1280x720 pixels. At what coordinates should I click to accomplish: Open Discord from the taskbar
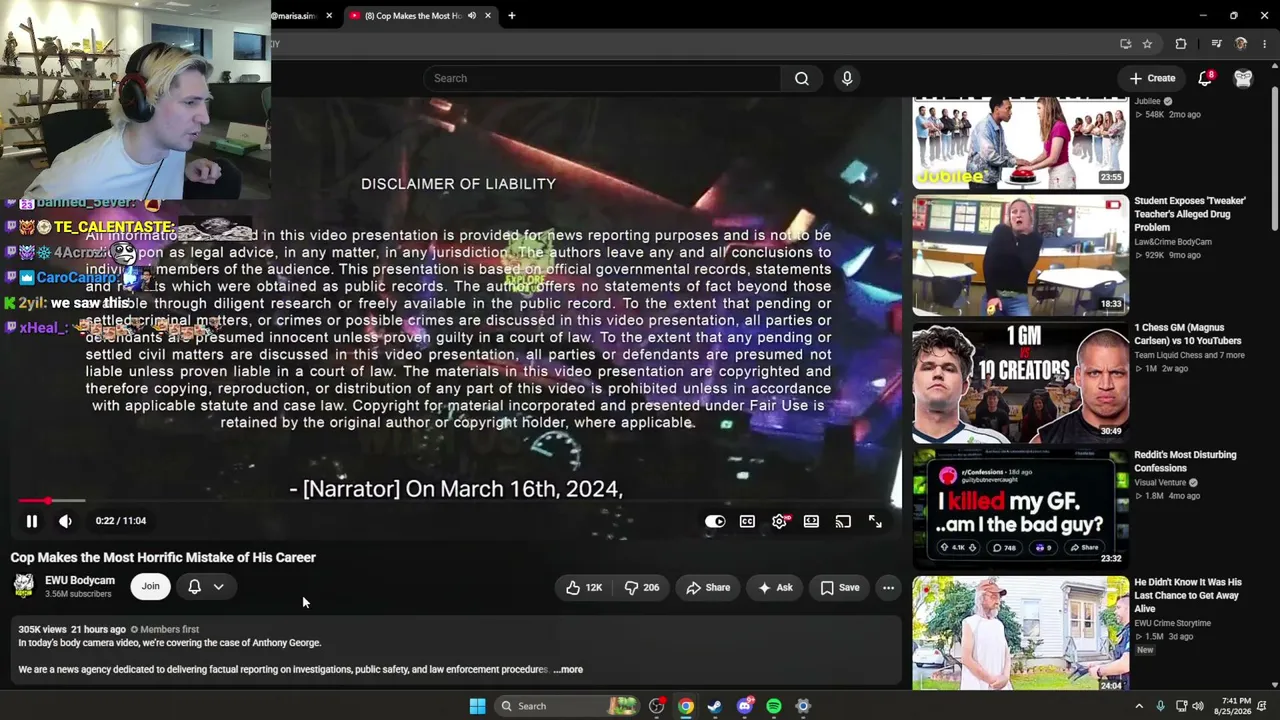click(744, 706)
